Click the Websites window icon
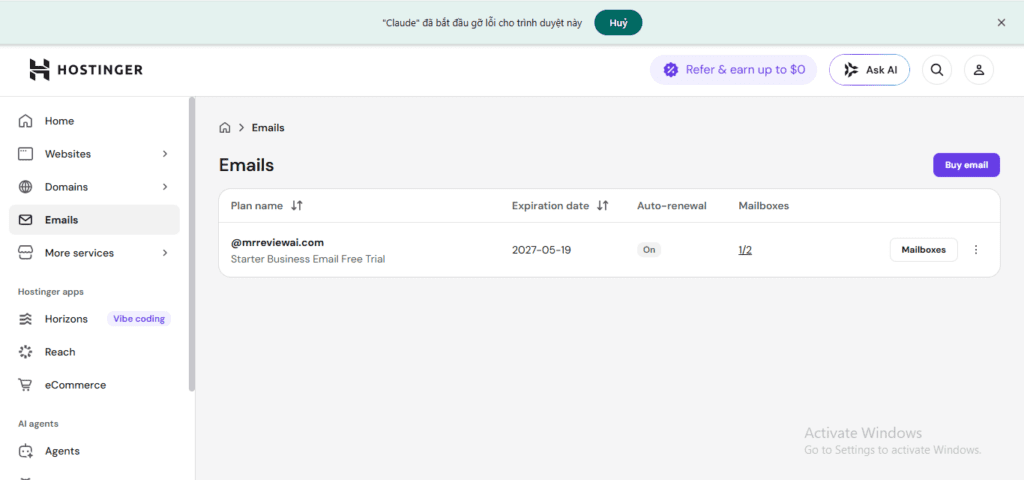 25,154
